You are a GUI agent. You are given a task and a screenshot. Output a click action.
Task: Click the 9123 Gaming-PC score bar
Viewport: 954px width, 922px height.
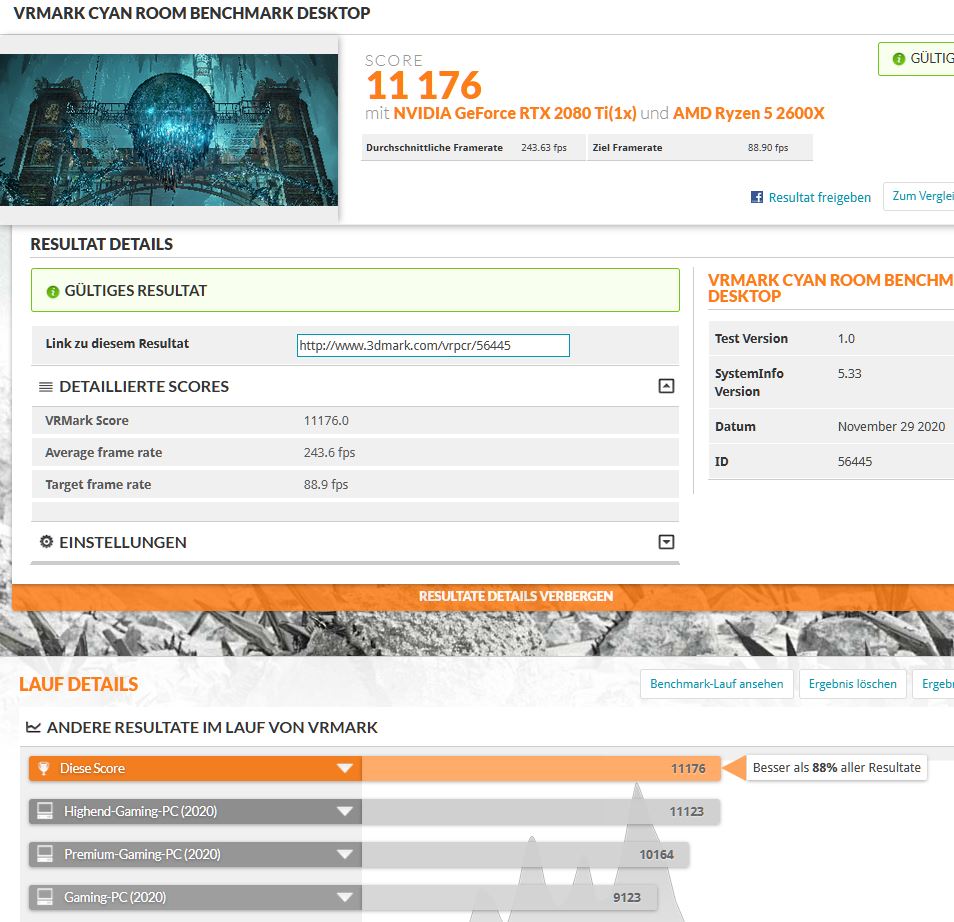[509, 897]
